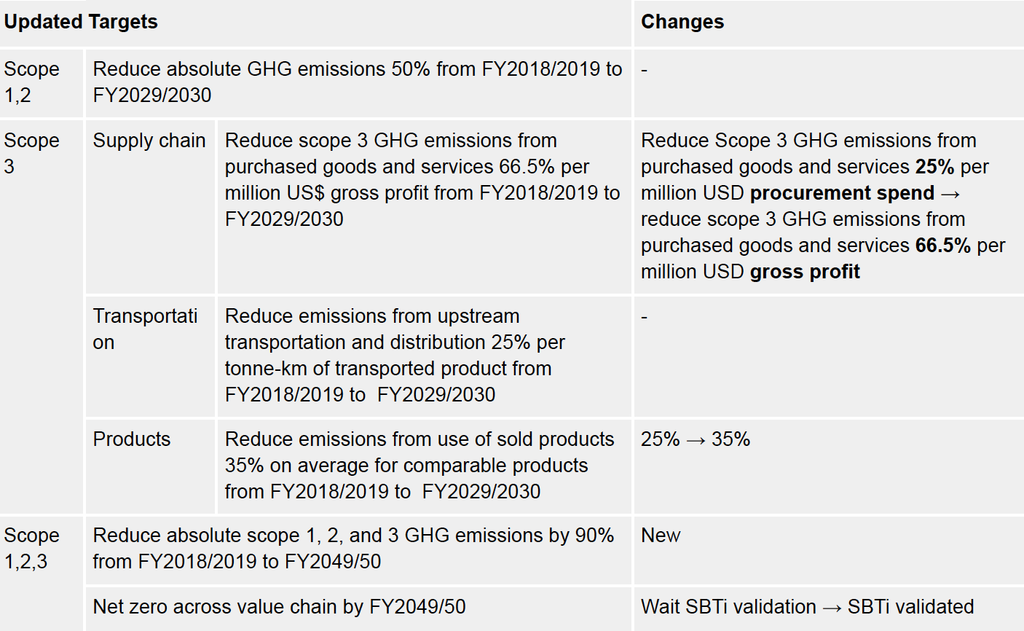Click the New change cell
This screenshot has width=1024, height=631.
point(829,549)
